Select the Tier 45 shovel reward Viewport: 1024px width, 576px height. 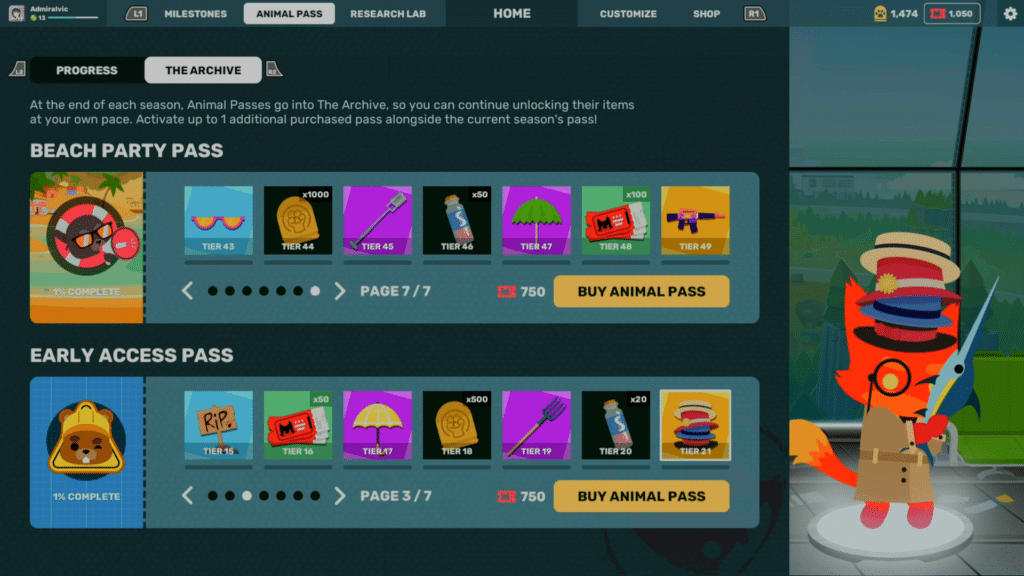377,220
